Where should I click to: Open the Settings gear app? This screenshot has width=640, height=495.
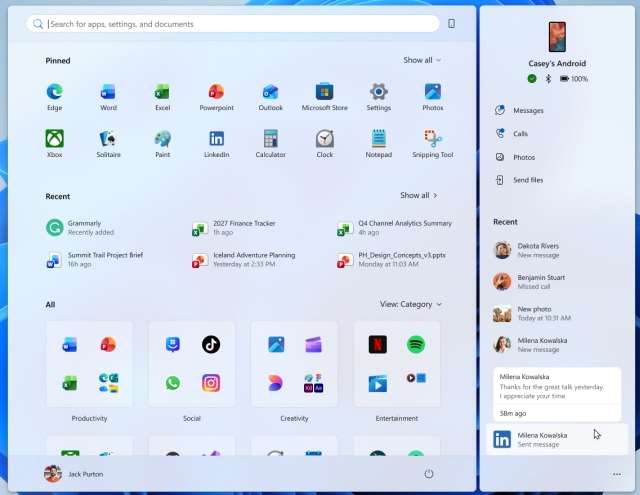(378, 97)
